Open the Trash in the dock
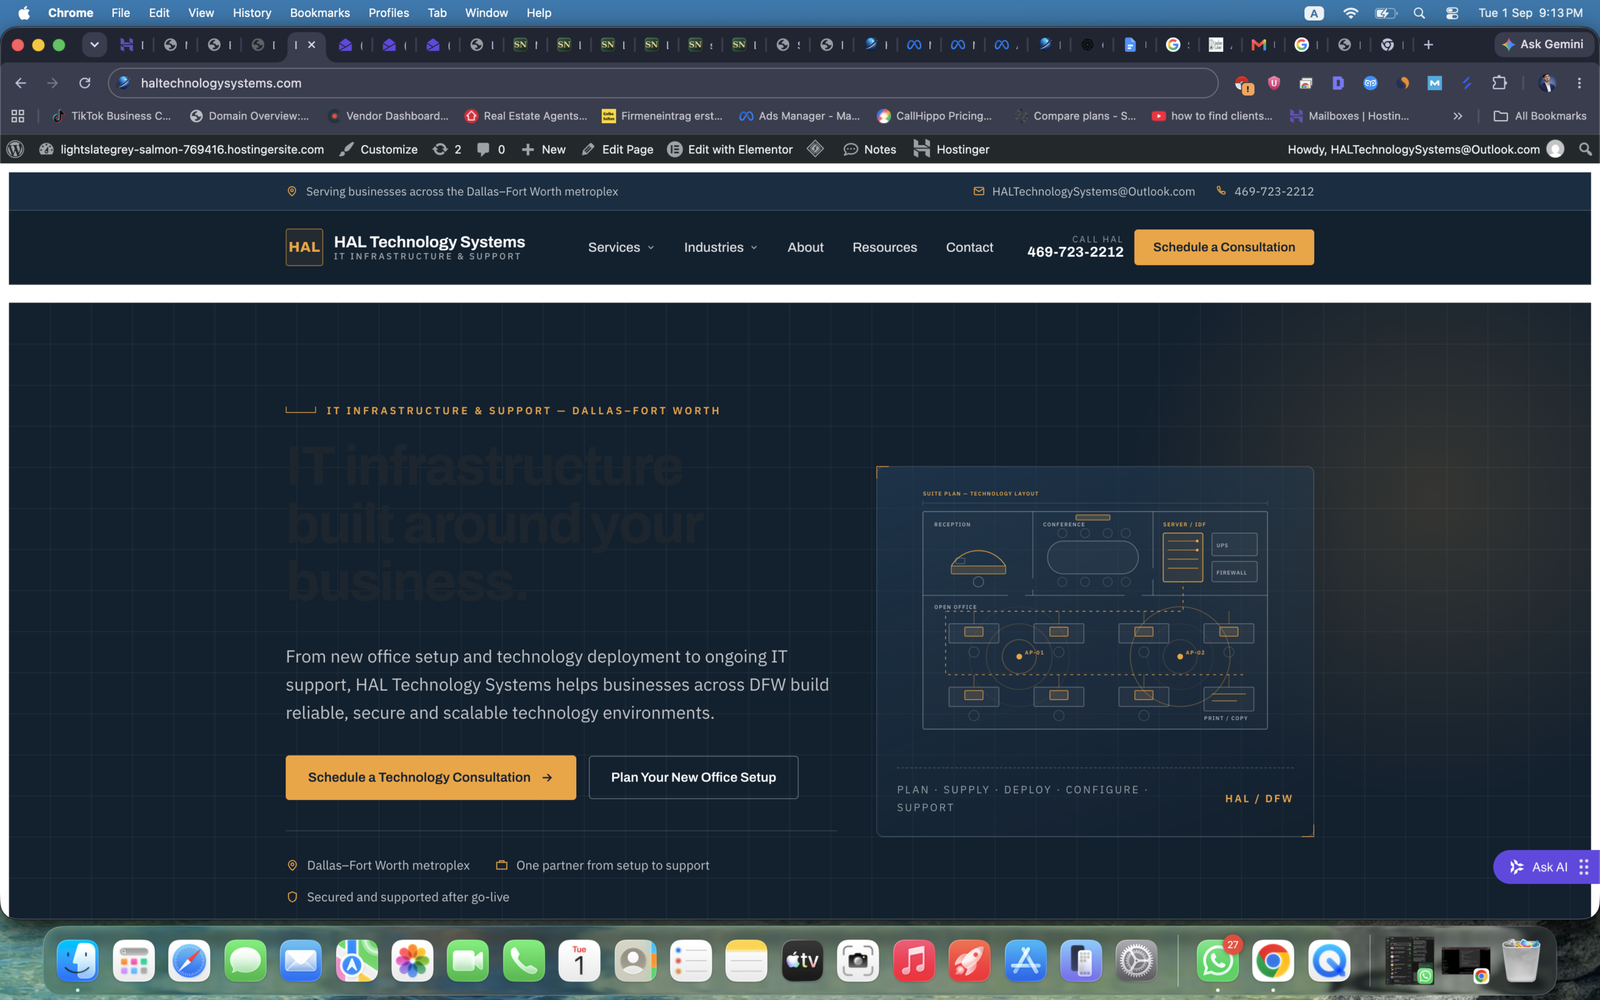Viewport: 1600px width, 1000px height. (x=1521, y=961)
